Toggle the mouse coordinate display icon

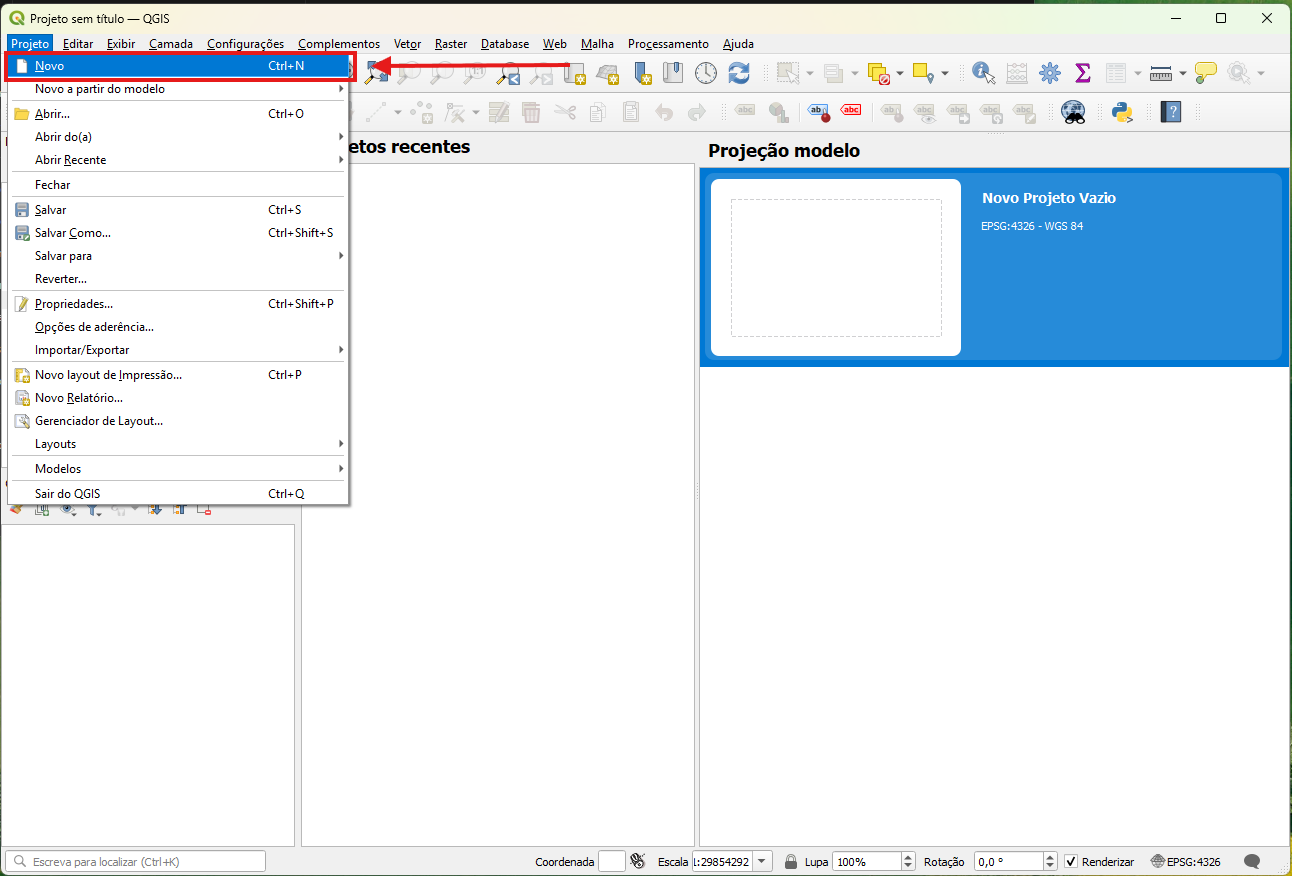click(637, 861)
